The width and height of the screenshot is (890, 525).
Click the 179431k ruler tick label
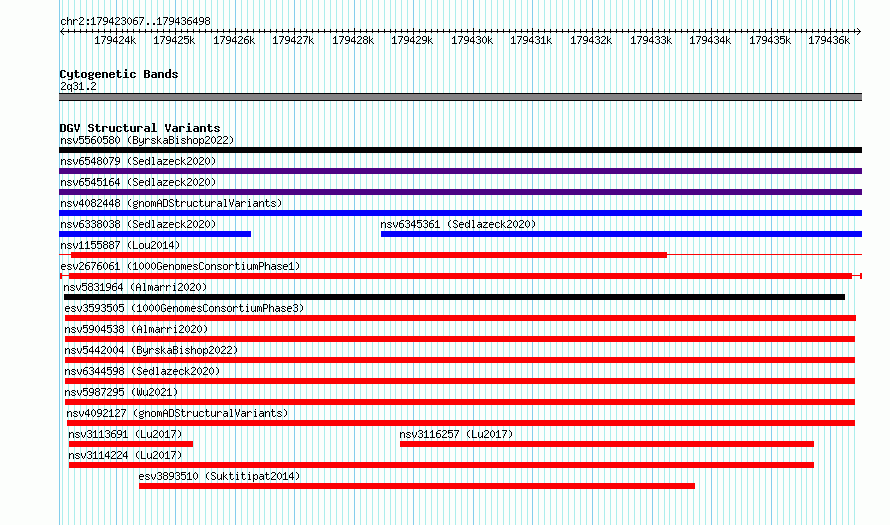click(531, 40)
